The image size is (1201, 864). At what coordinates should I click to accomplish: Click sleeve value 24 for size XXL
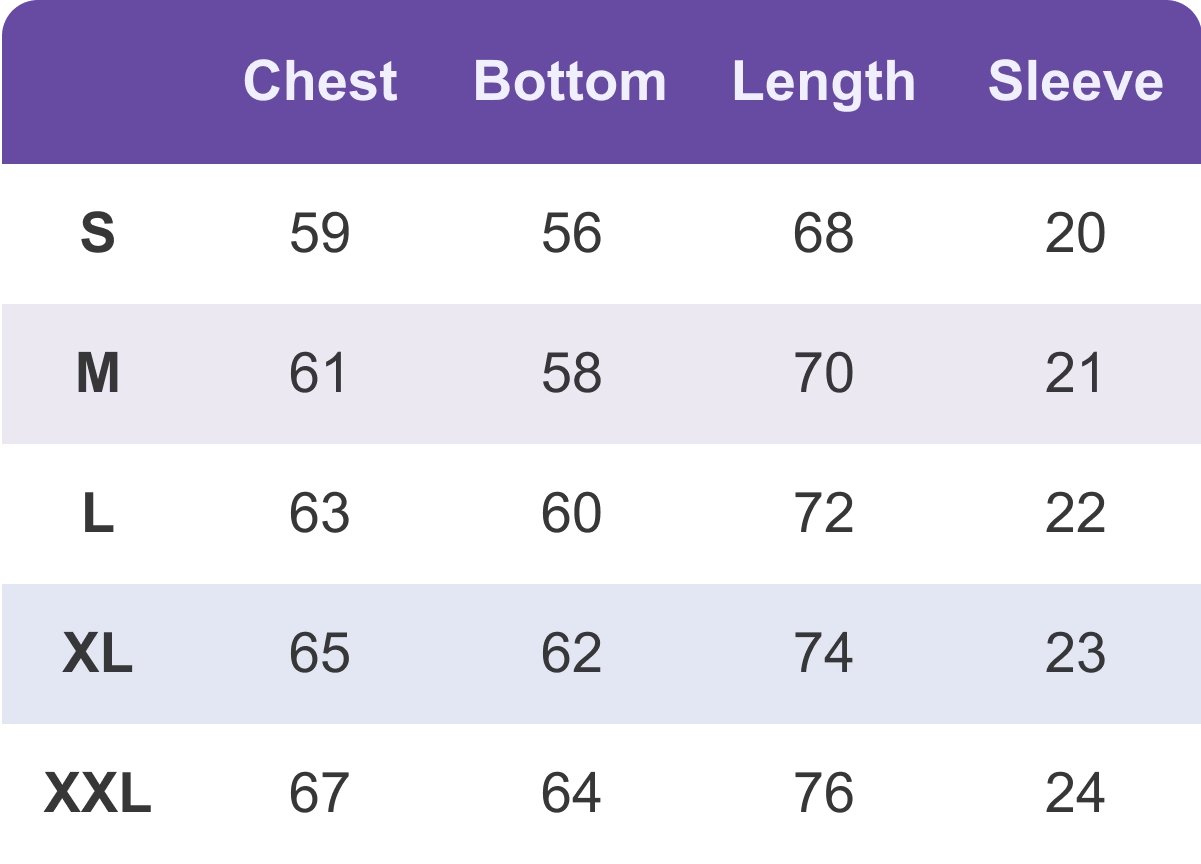click(1075, 794)
